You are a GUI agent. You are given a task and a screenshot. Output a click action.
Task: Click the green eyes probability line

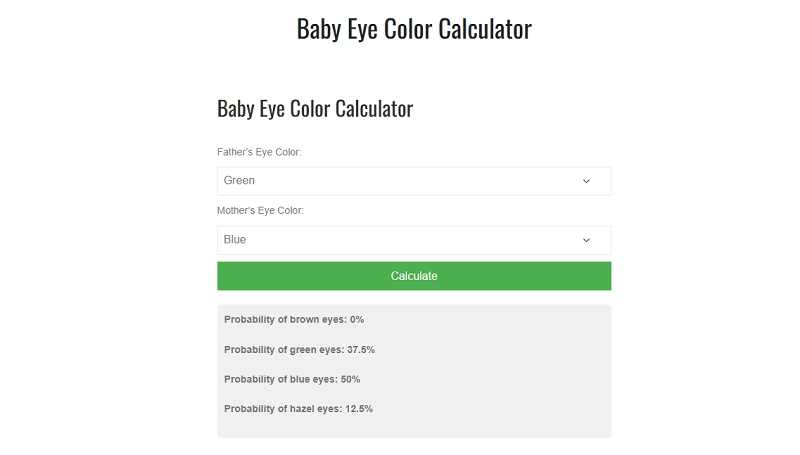pos(299,350)
